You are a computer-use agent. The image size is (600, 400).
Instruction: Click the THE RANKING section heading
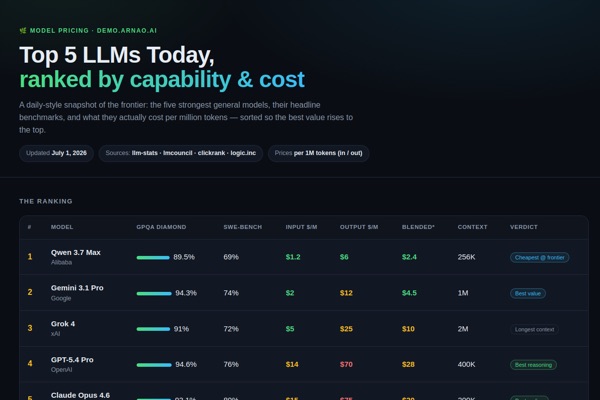pyautogui.click(x=46, y=201)
